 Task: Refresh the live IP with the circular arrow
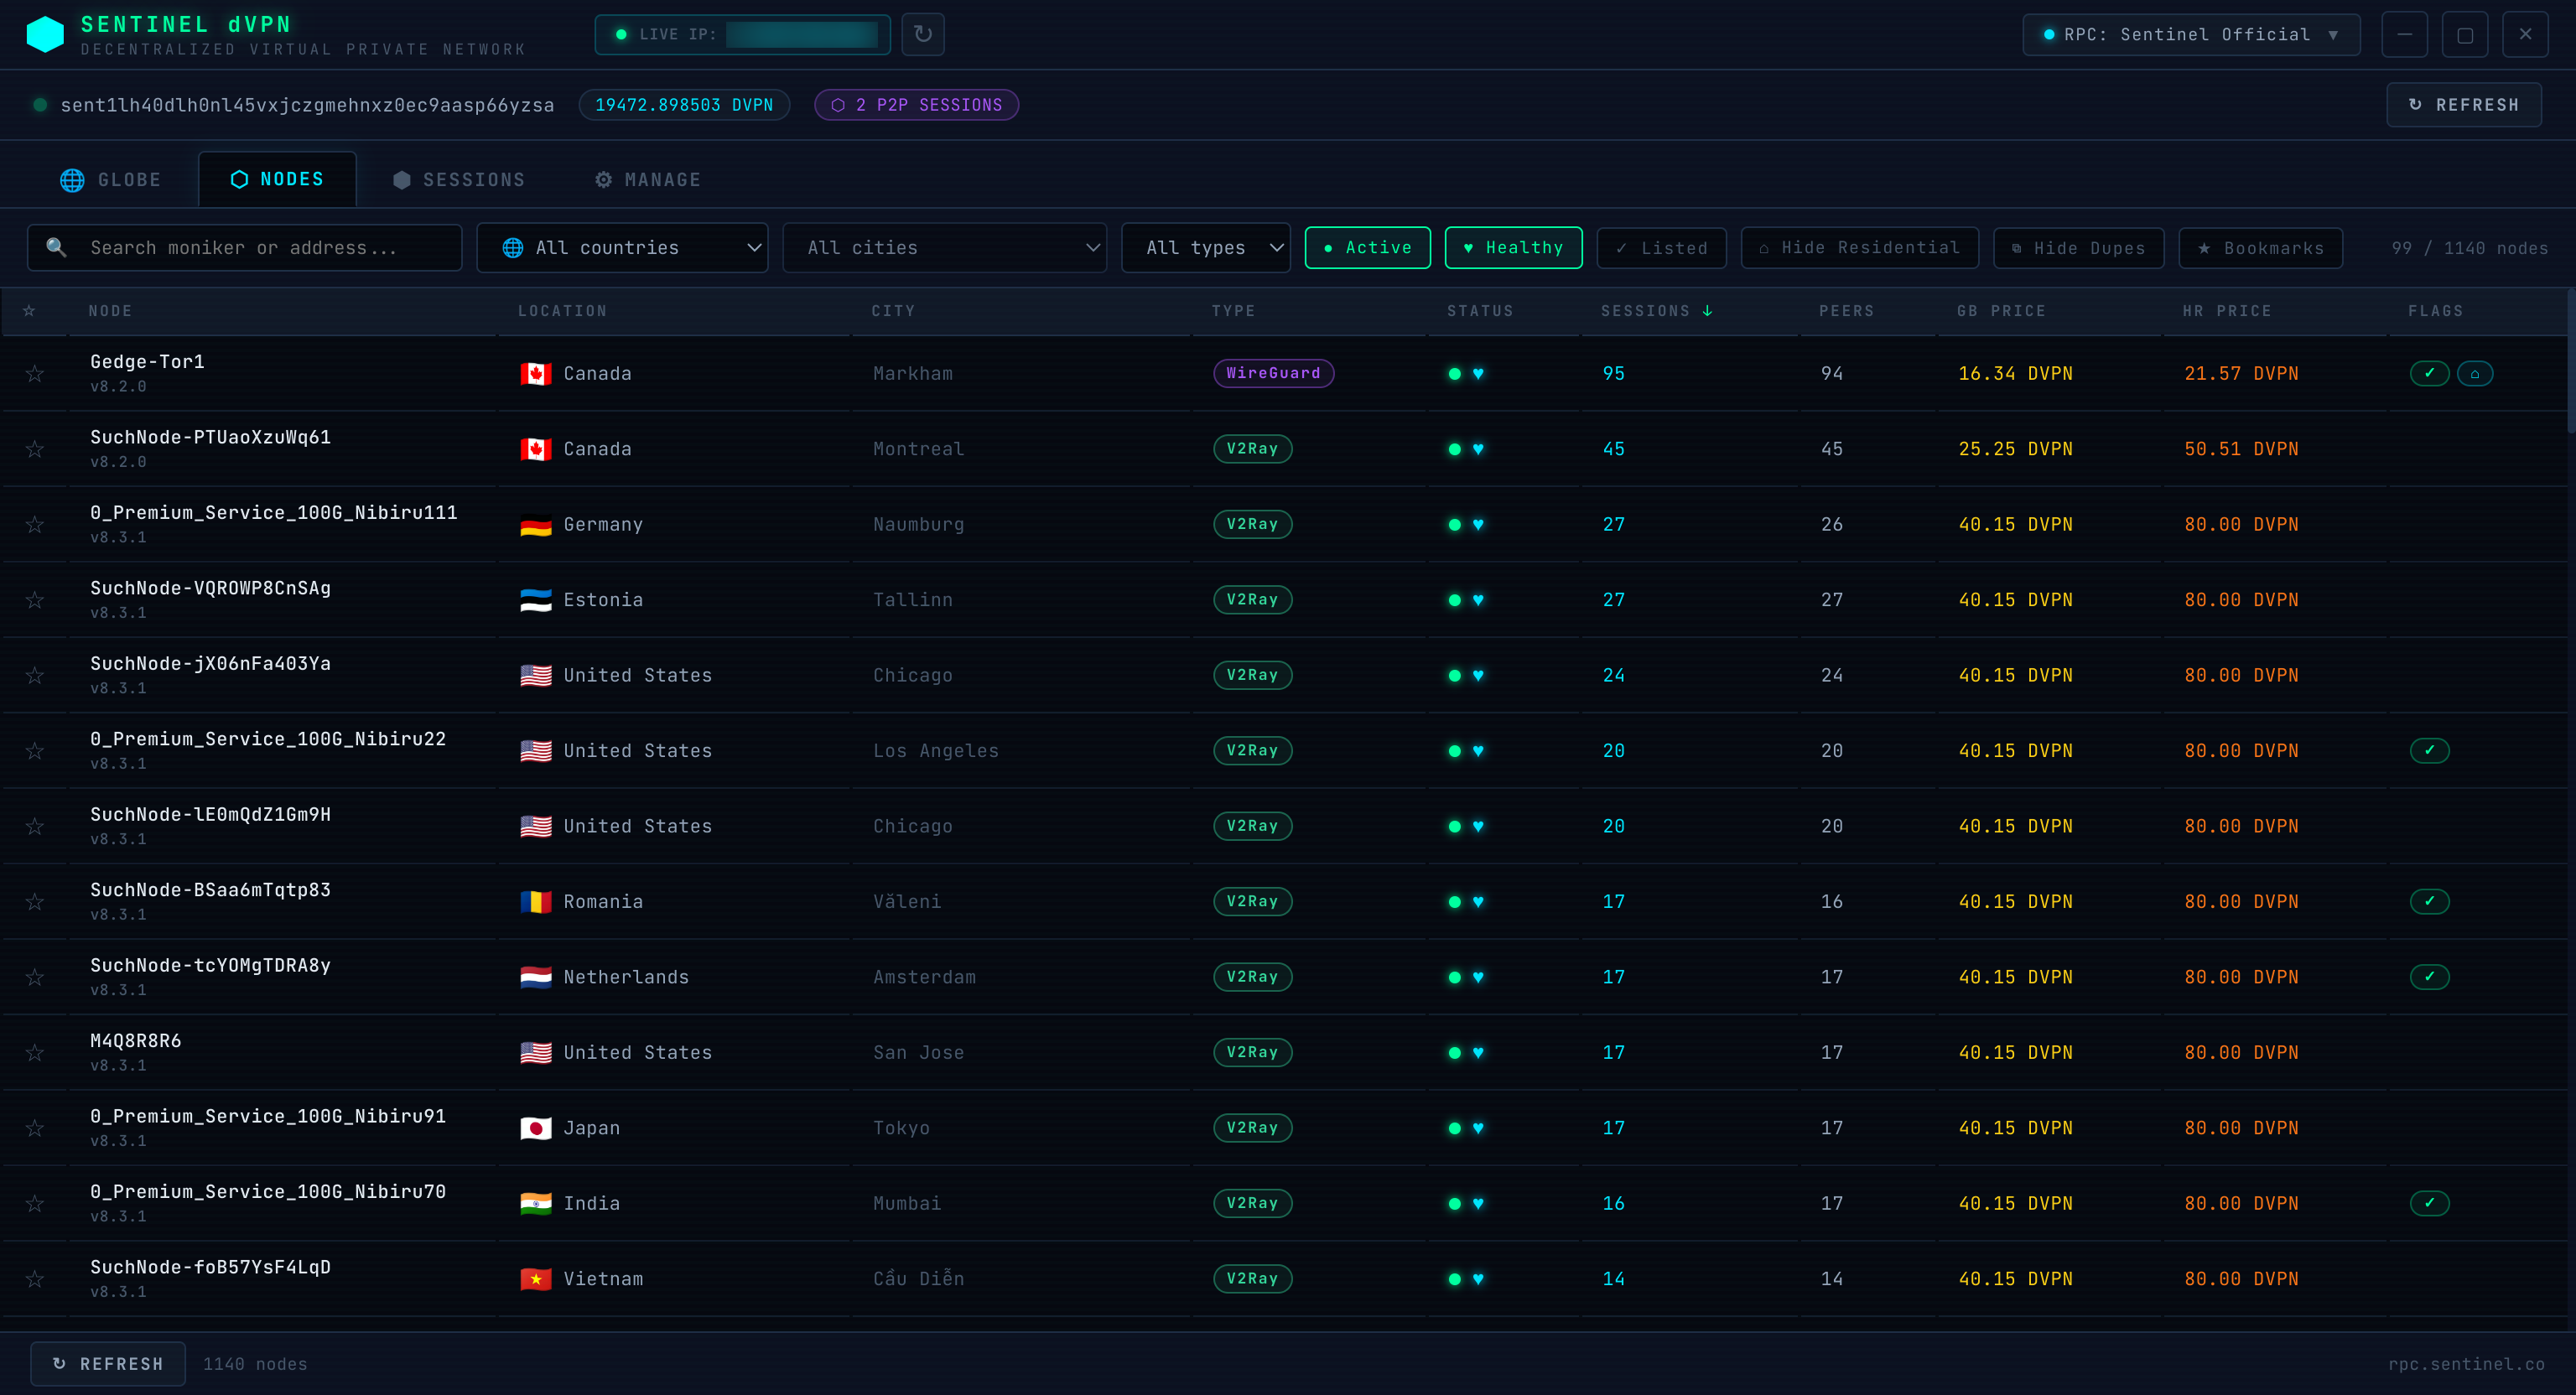pos(922,34)
